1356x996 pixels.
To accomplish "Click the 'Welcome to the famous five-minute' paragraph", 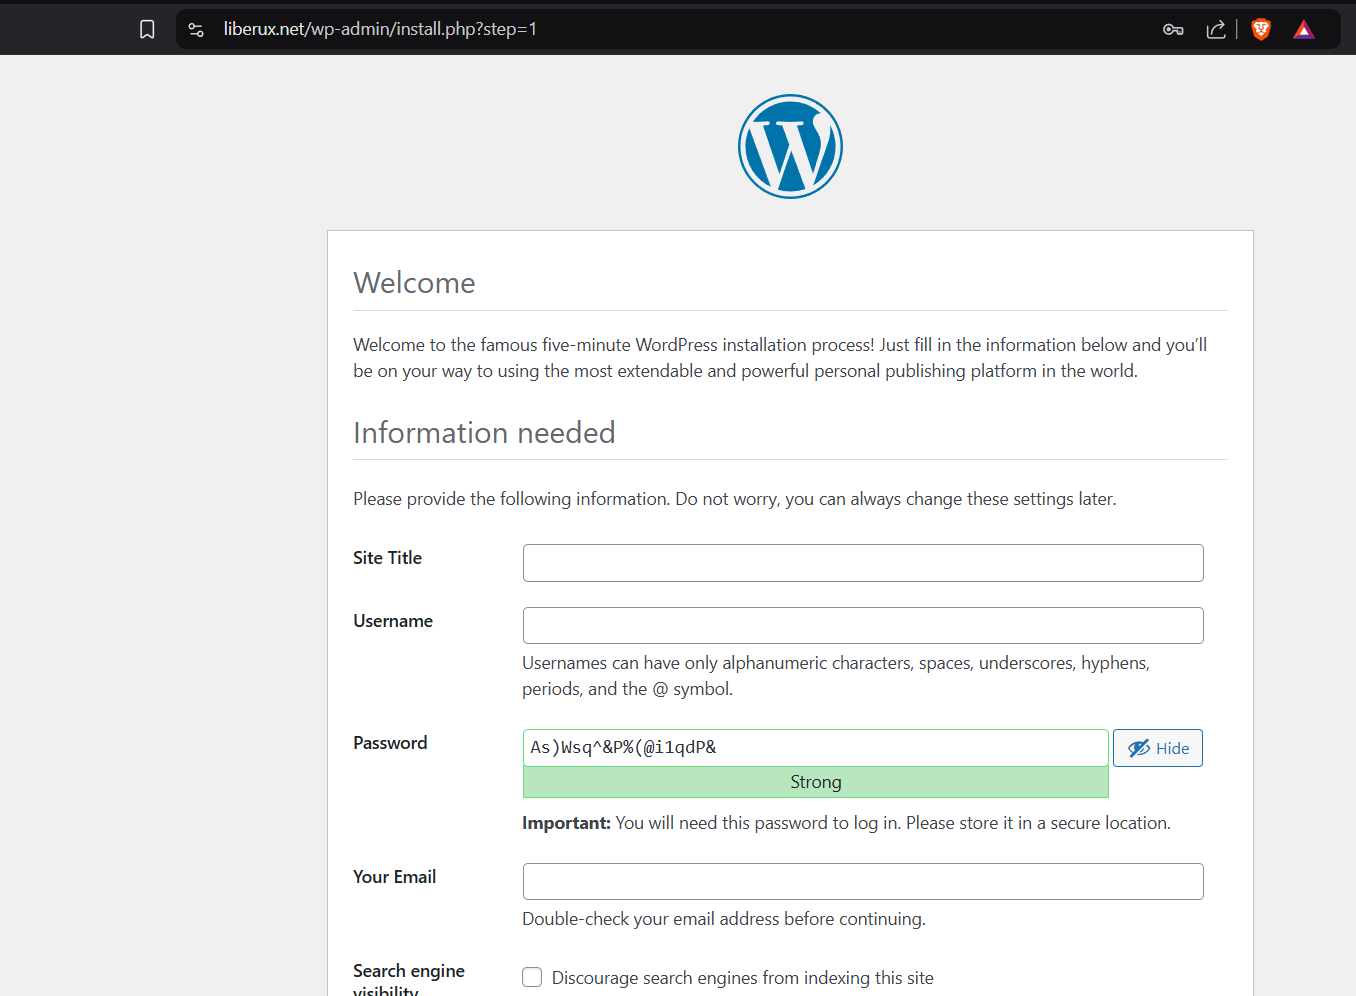I will 780,358.
